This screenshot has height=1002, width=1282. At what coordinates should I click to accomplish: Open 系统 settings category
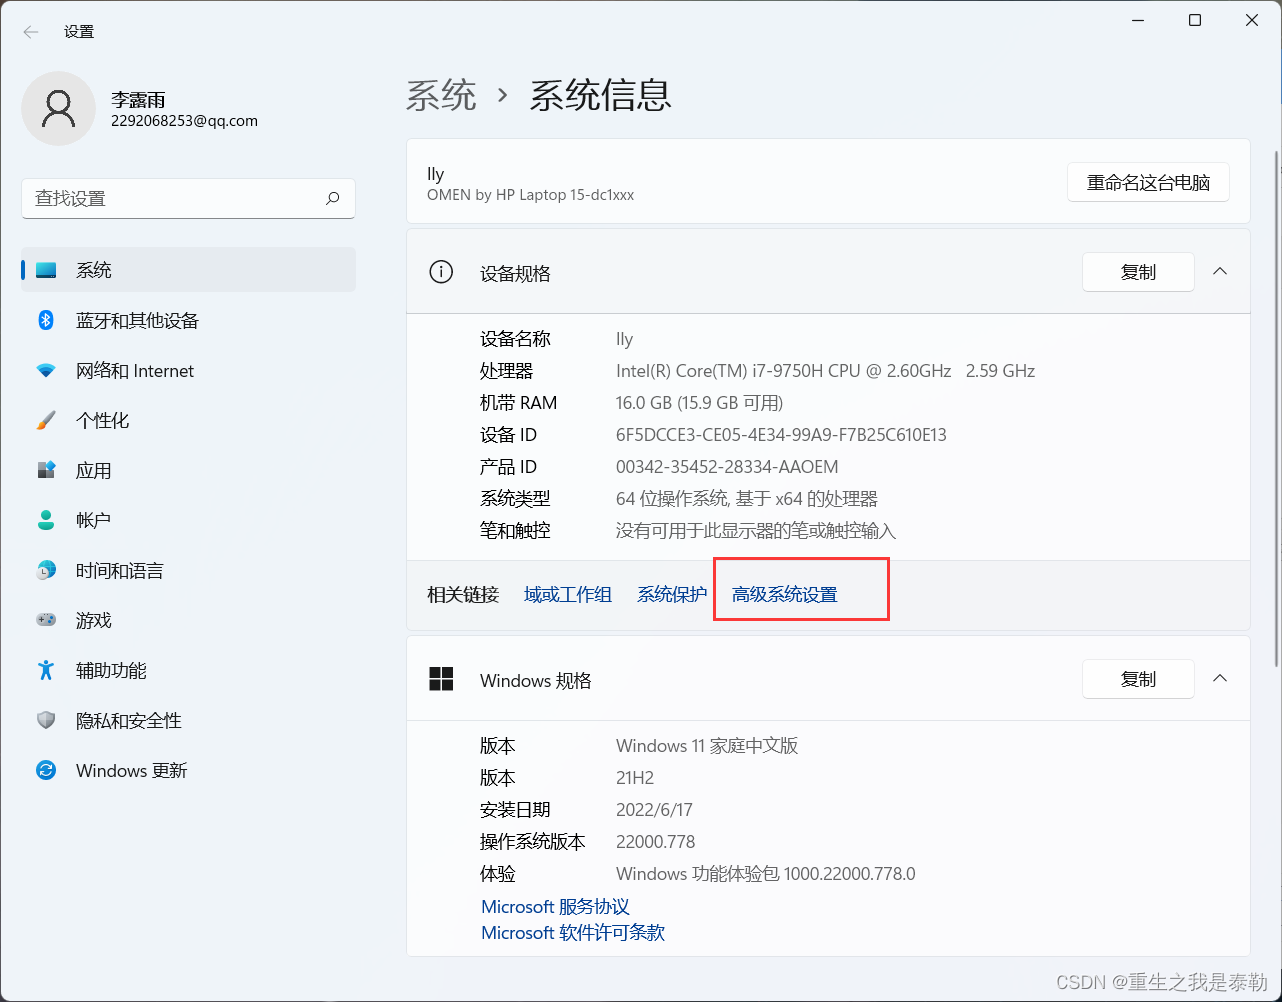click(x=188, y=270)
